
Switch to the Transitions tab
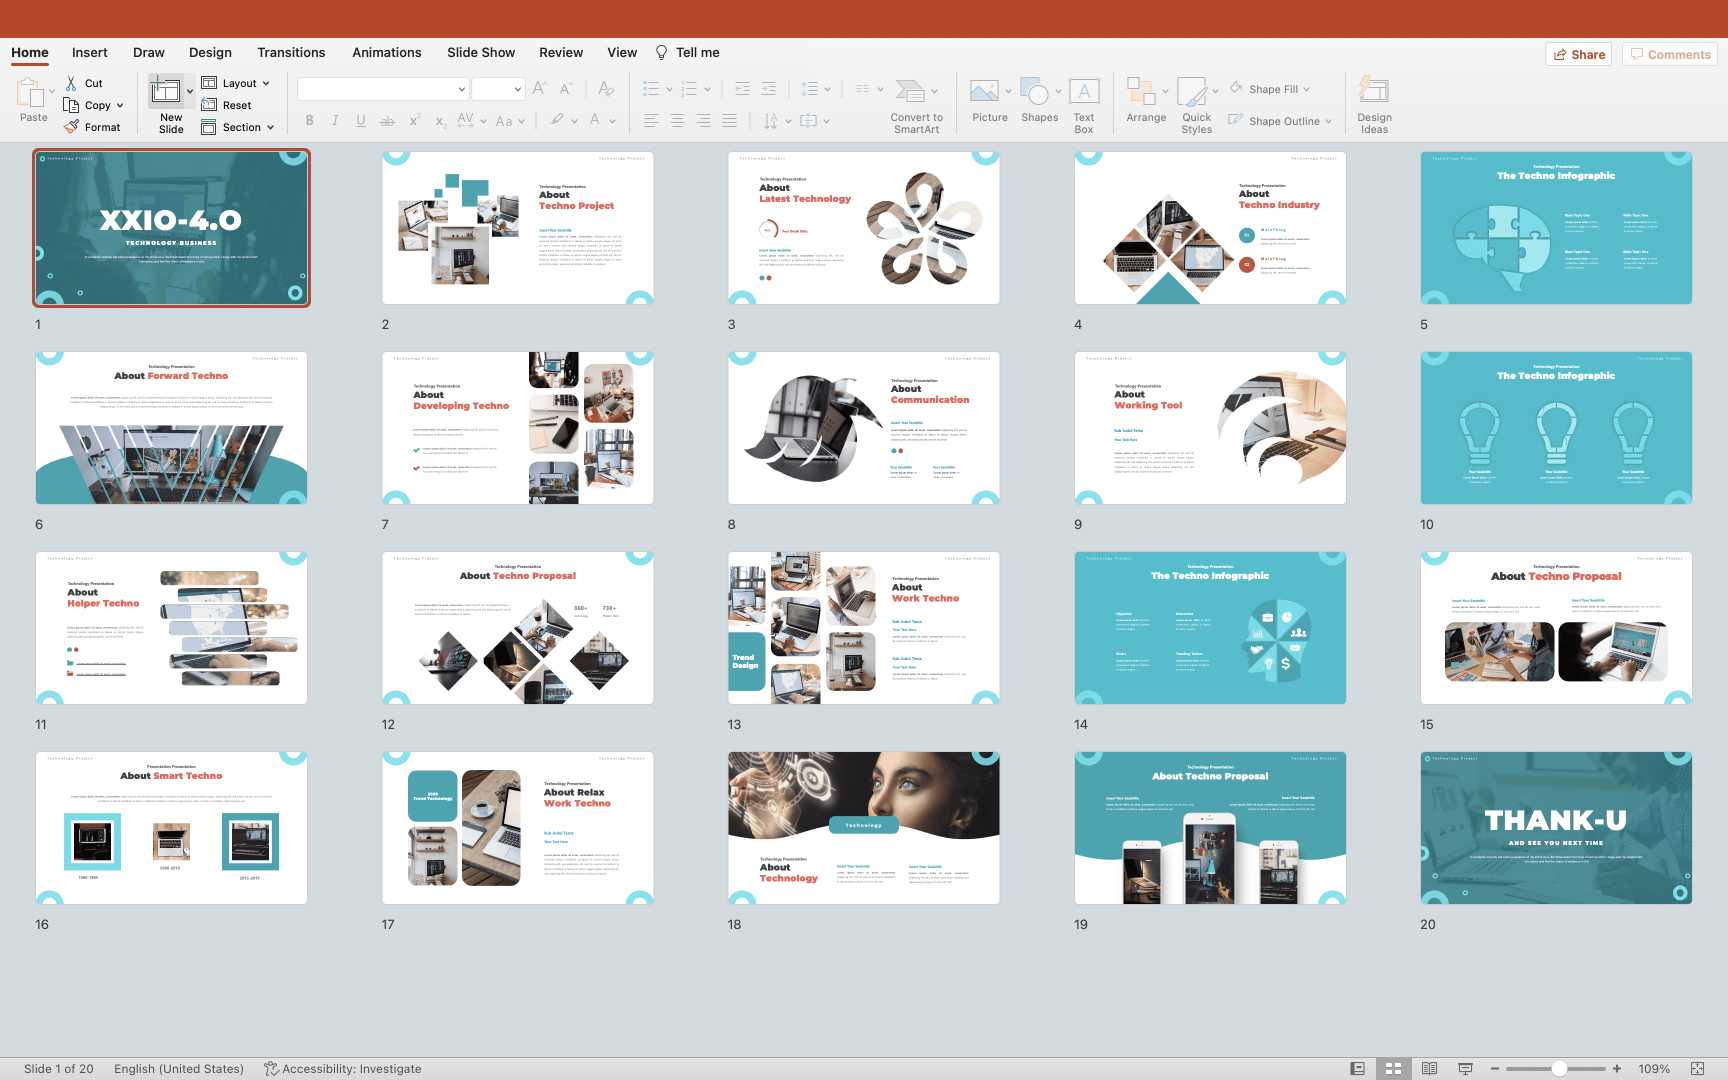[x=291, y=52]
